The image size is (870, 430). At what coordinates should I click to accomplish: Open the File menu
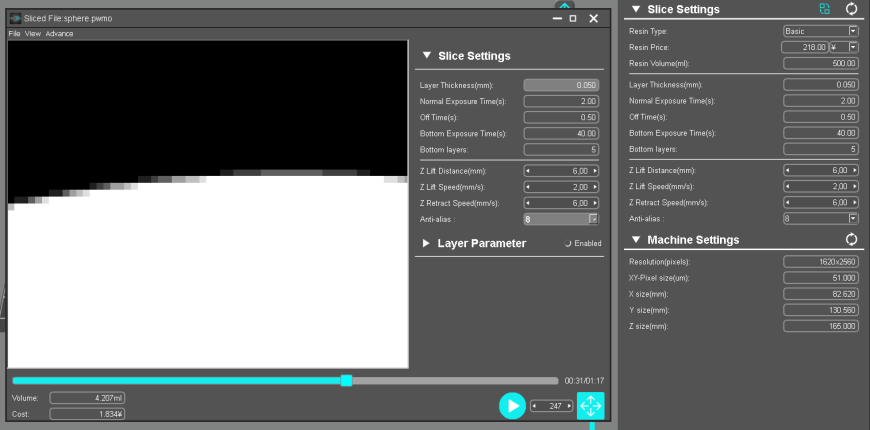(x=14, y=34)
